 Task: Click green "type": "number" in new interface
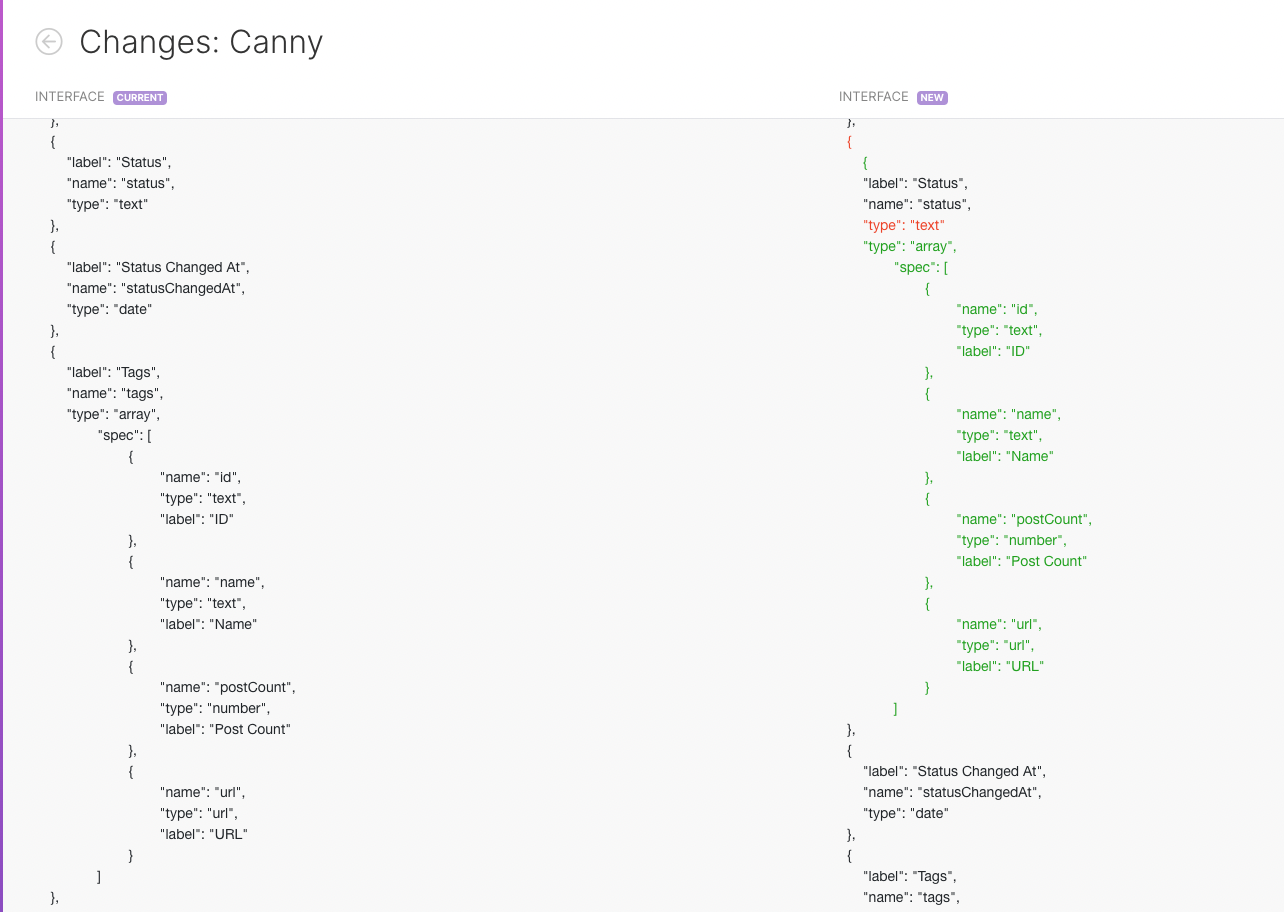click(x=1012, y=540)
